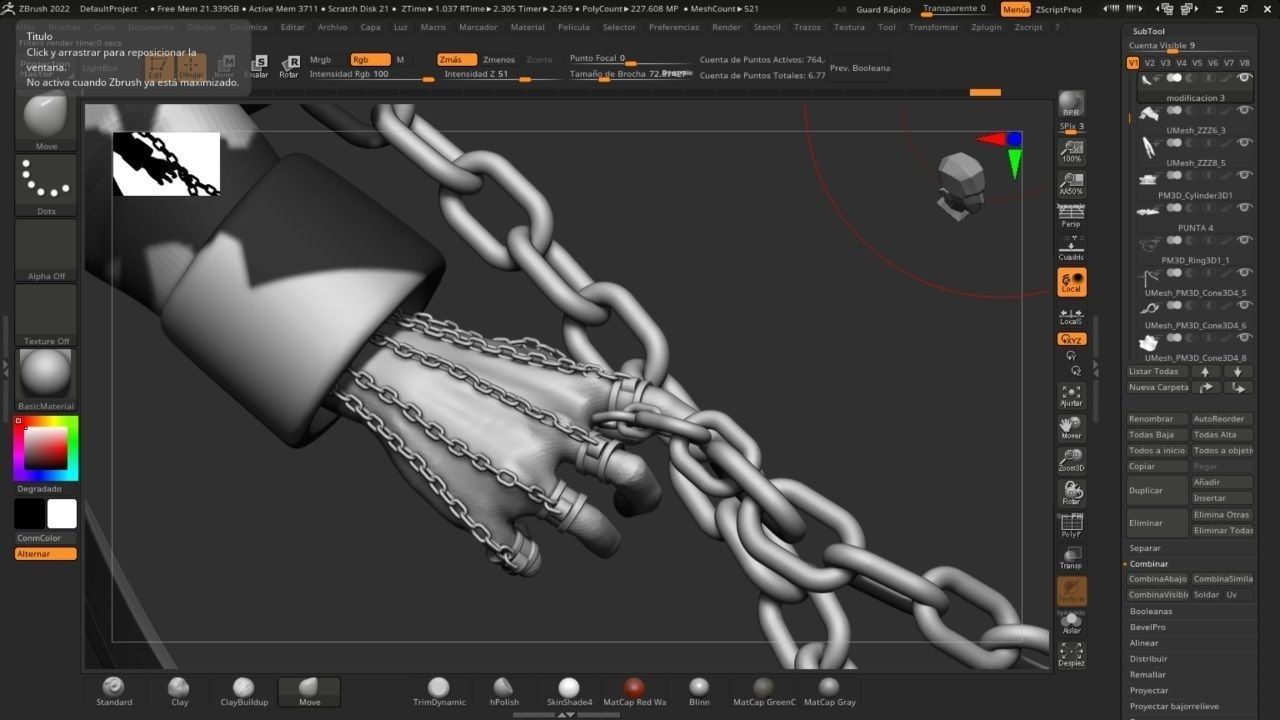Pick a color in the color picker square
This screenshot has width=1280, height=720.
click(x=46, y=448)
